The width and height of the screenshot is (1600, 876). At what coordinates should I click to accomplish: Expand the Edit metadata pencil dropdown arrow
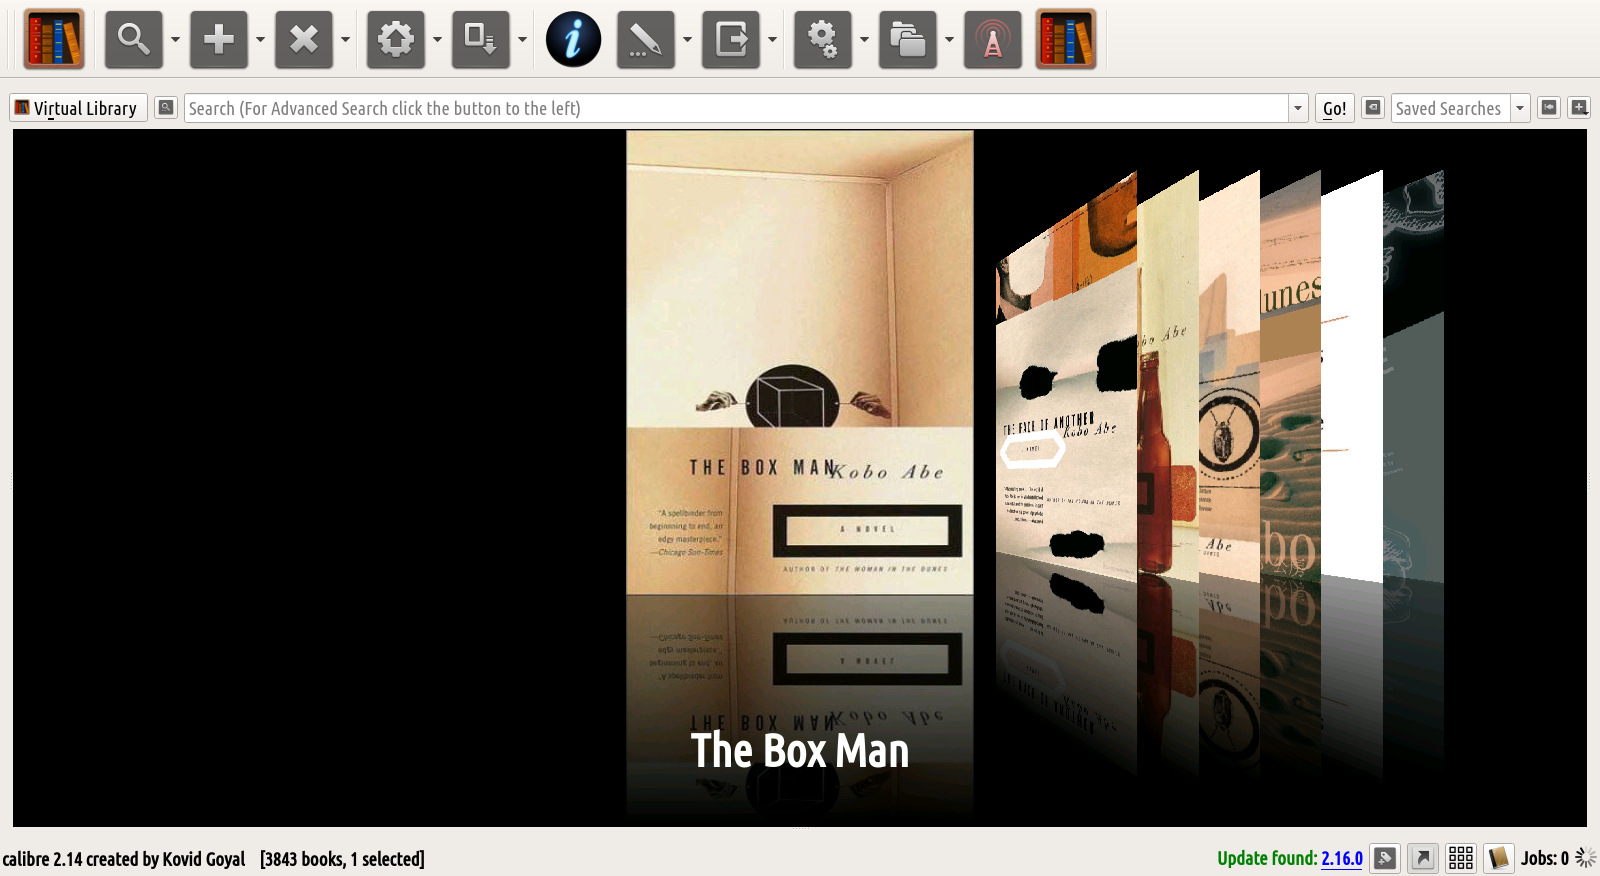click(x=687, y=40)
